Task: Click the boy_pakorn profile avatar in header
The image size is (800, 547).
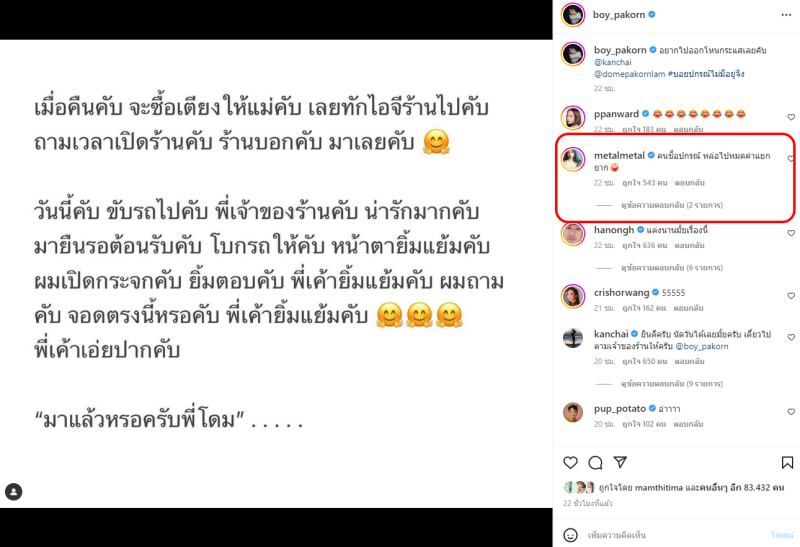Action: coord(573,15)
